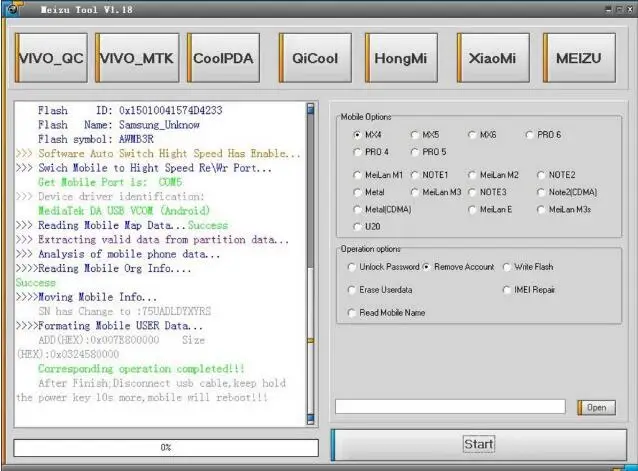
Task: Click the Meizu Tool app icon in title bar
Action: (13, 9)
